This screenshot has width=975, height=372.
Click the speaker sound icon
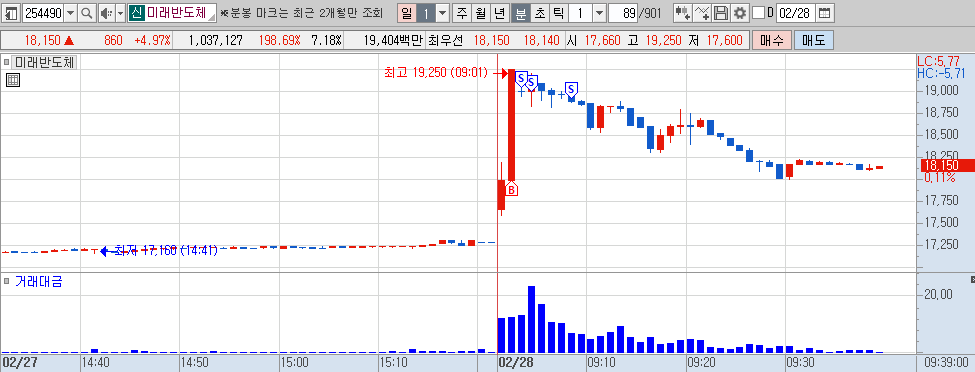[x=106, y=12]
